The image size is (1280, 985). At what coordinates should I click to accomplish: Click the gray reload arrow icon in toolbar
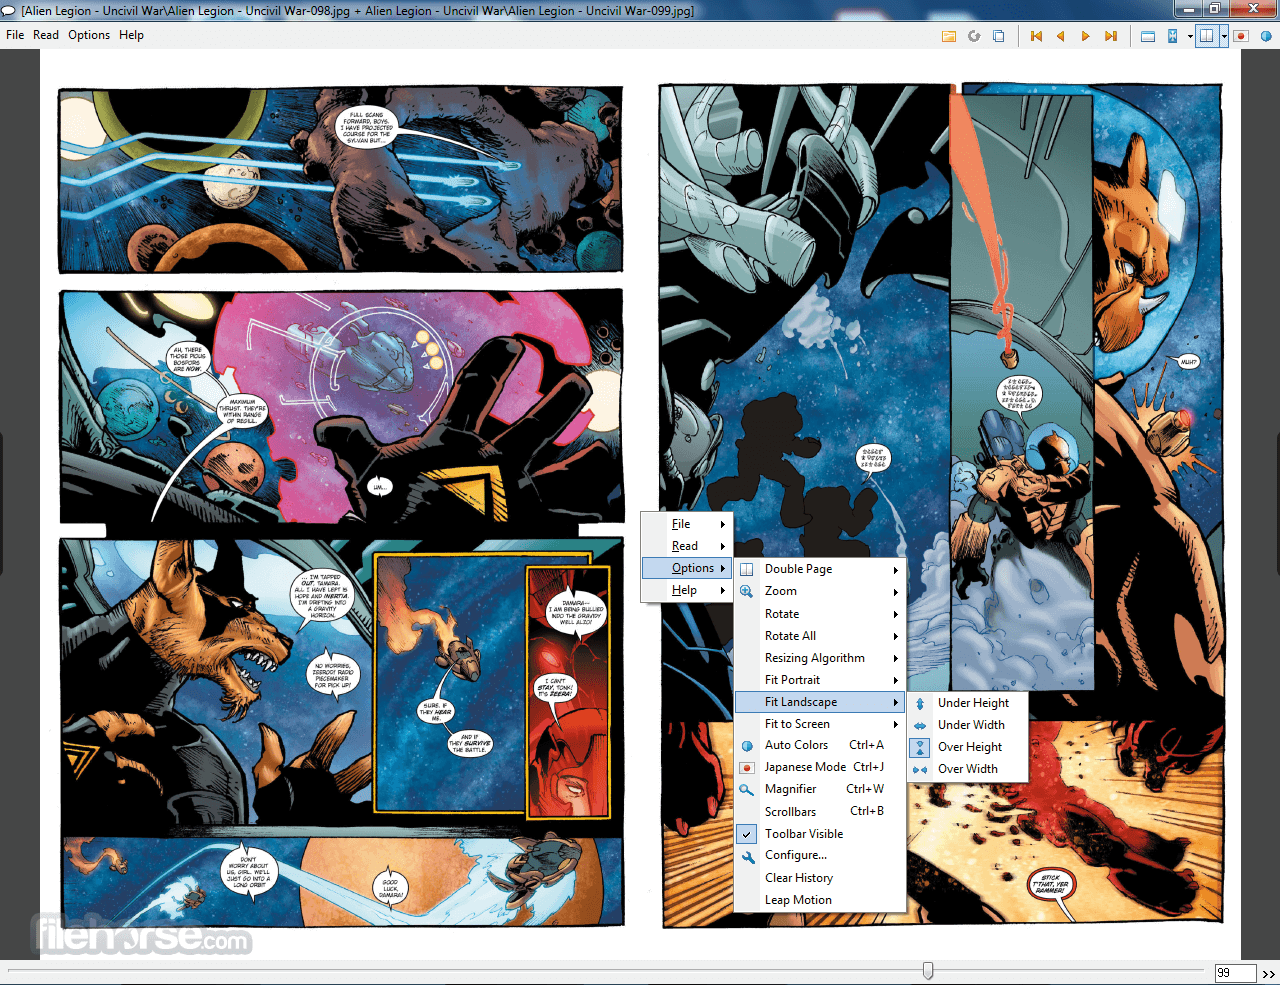[974, 36]
